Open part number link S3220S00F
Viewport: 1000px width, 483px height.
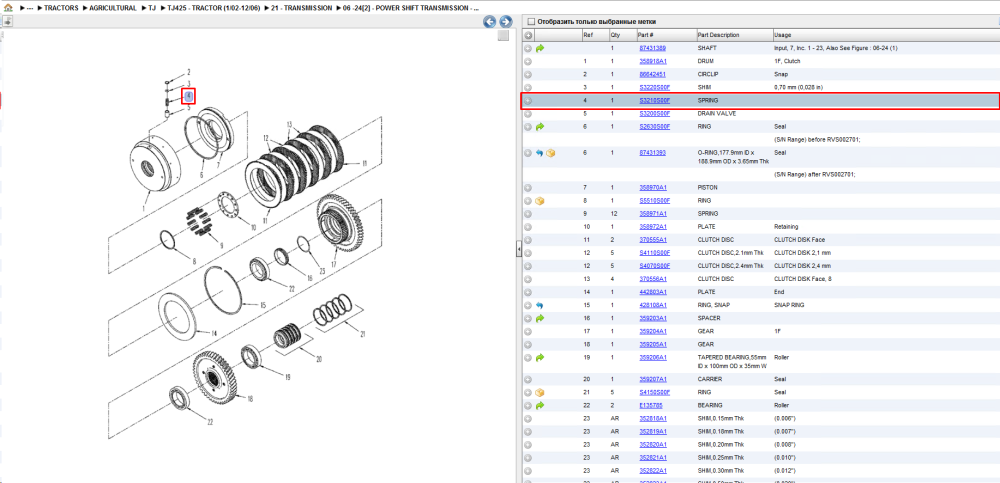click(x=654, y=87)
